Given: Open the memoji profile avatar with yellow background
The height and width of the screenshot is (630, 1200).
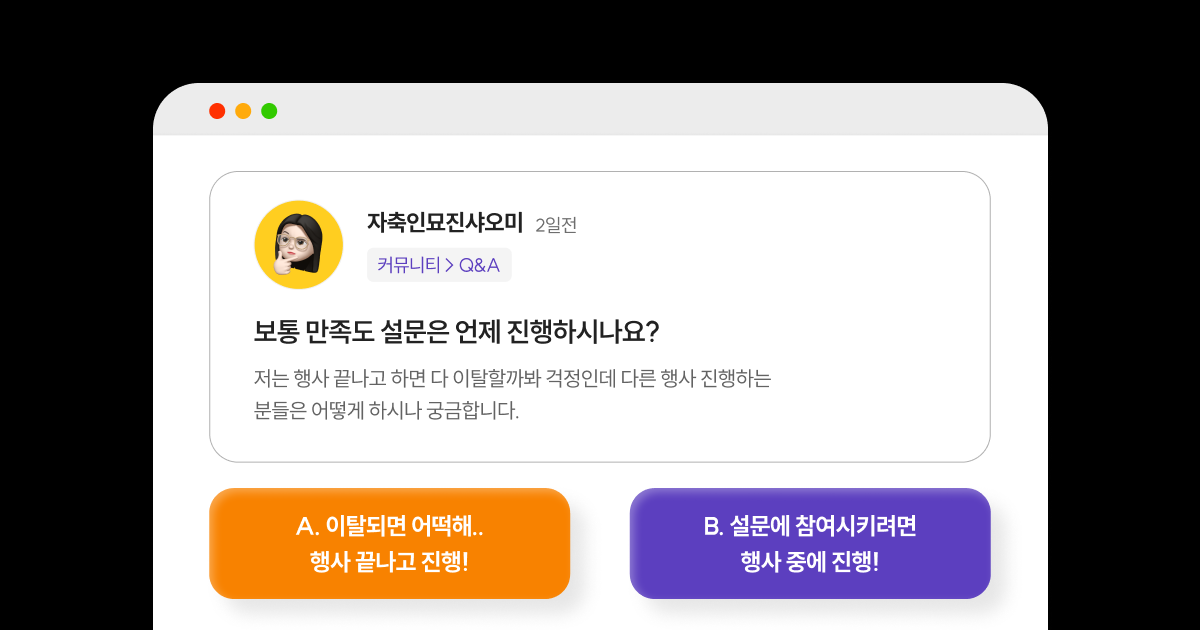Looking at the screenshot, I should 299,245.
